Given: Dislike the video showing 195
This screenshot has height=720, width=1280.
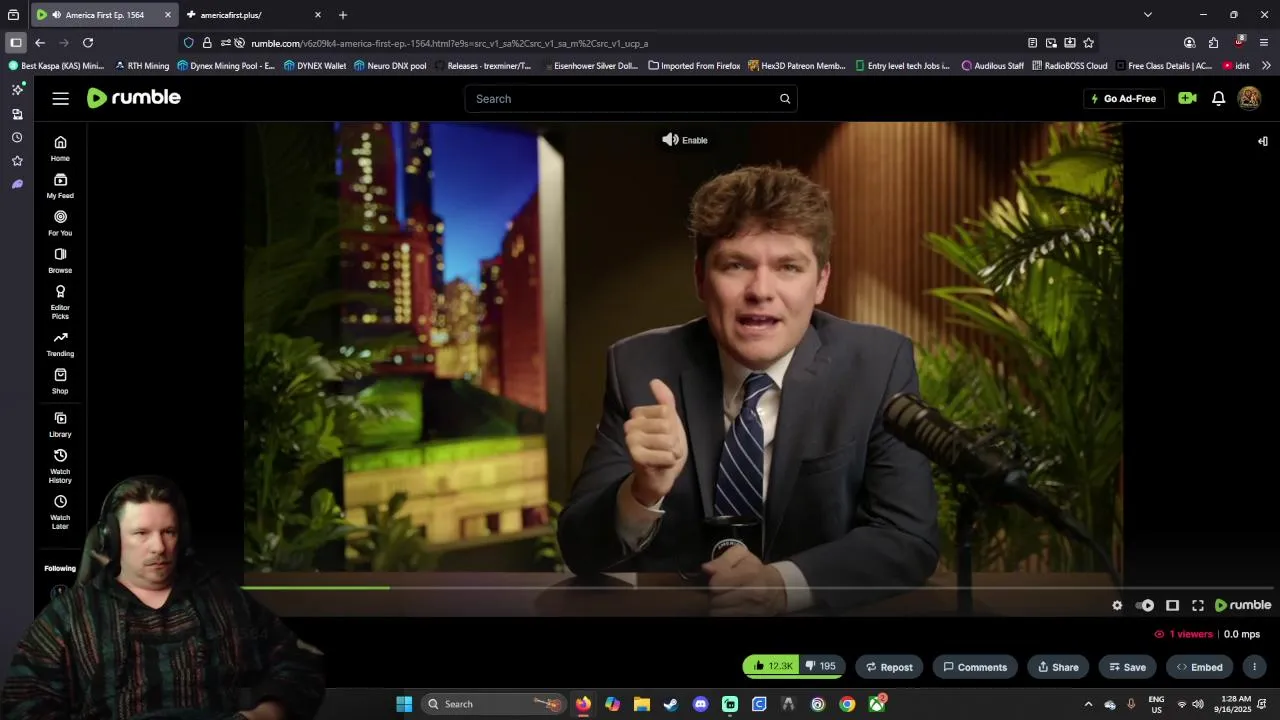Looking at the screenshot, I should (x=821, y=666).
